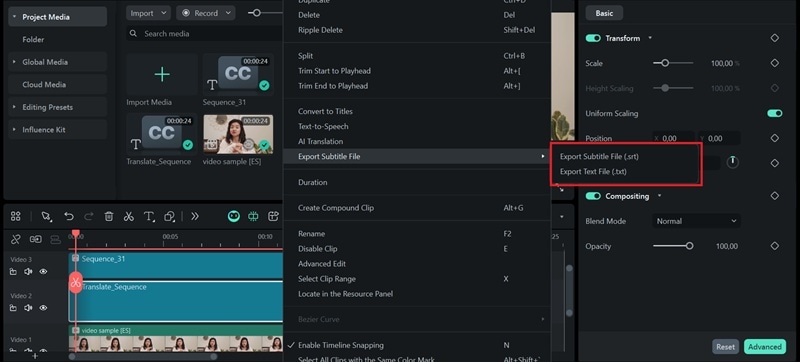Add keyframe diamond for Opacity
This screenshot has height=362, width=800.
pyautogui.click(x=774, y=246)
